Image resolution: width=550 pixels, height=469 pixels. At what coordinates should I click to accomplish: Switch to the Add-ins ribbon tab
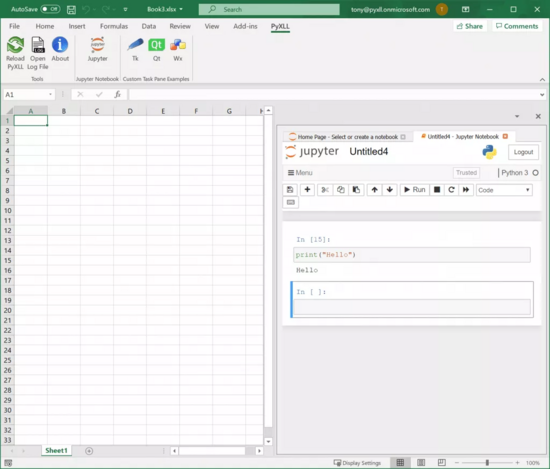tap(245, 26)
